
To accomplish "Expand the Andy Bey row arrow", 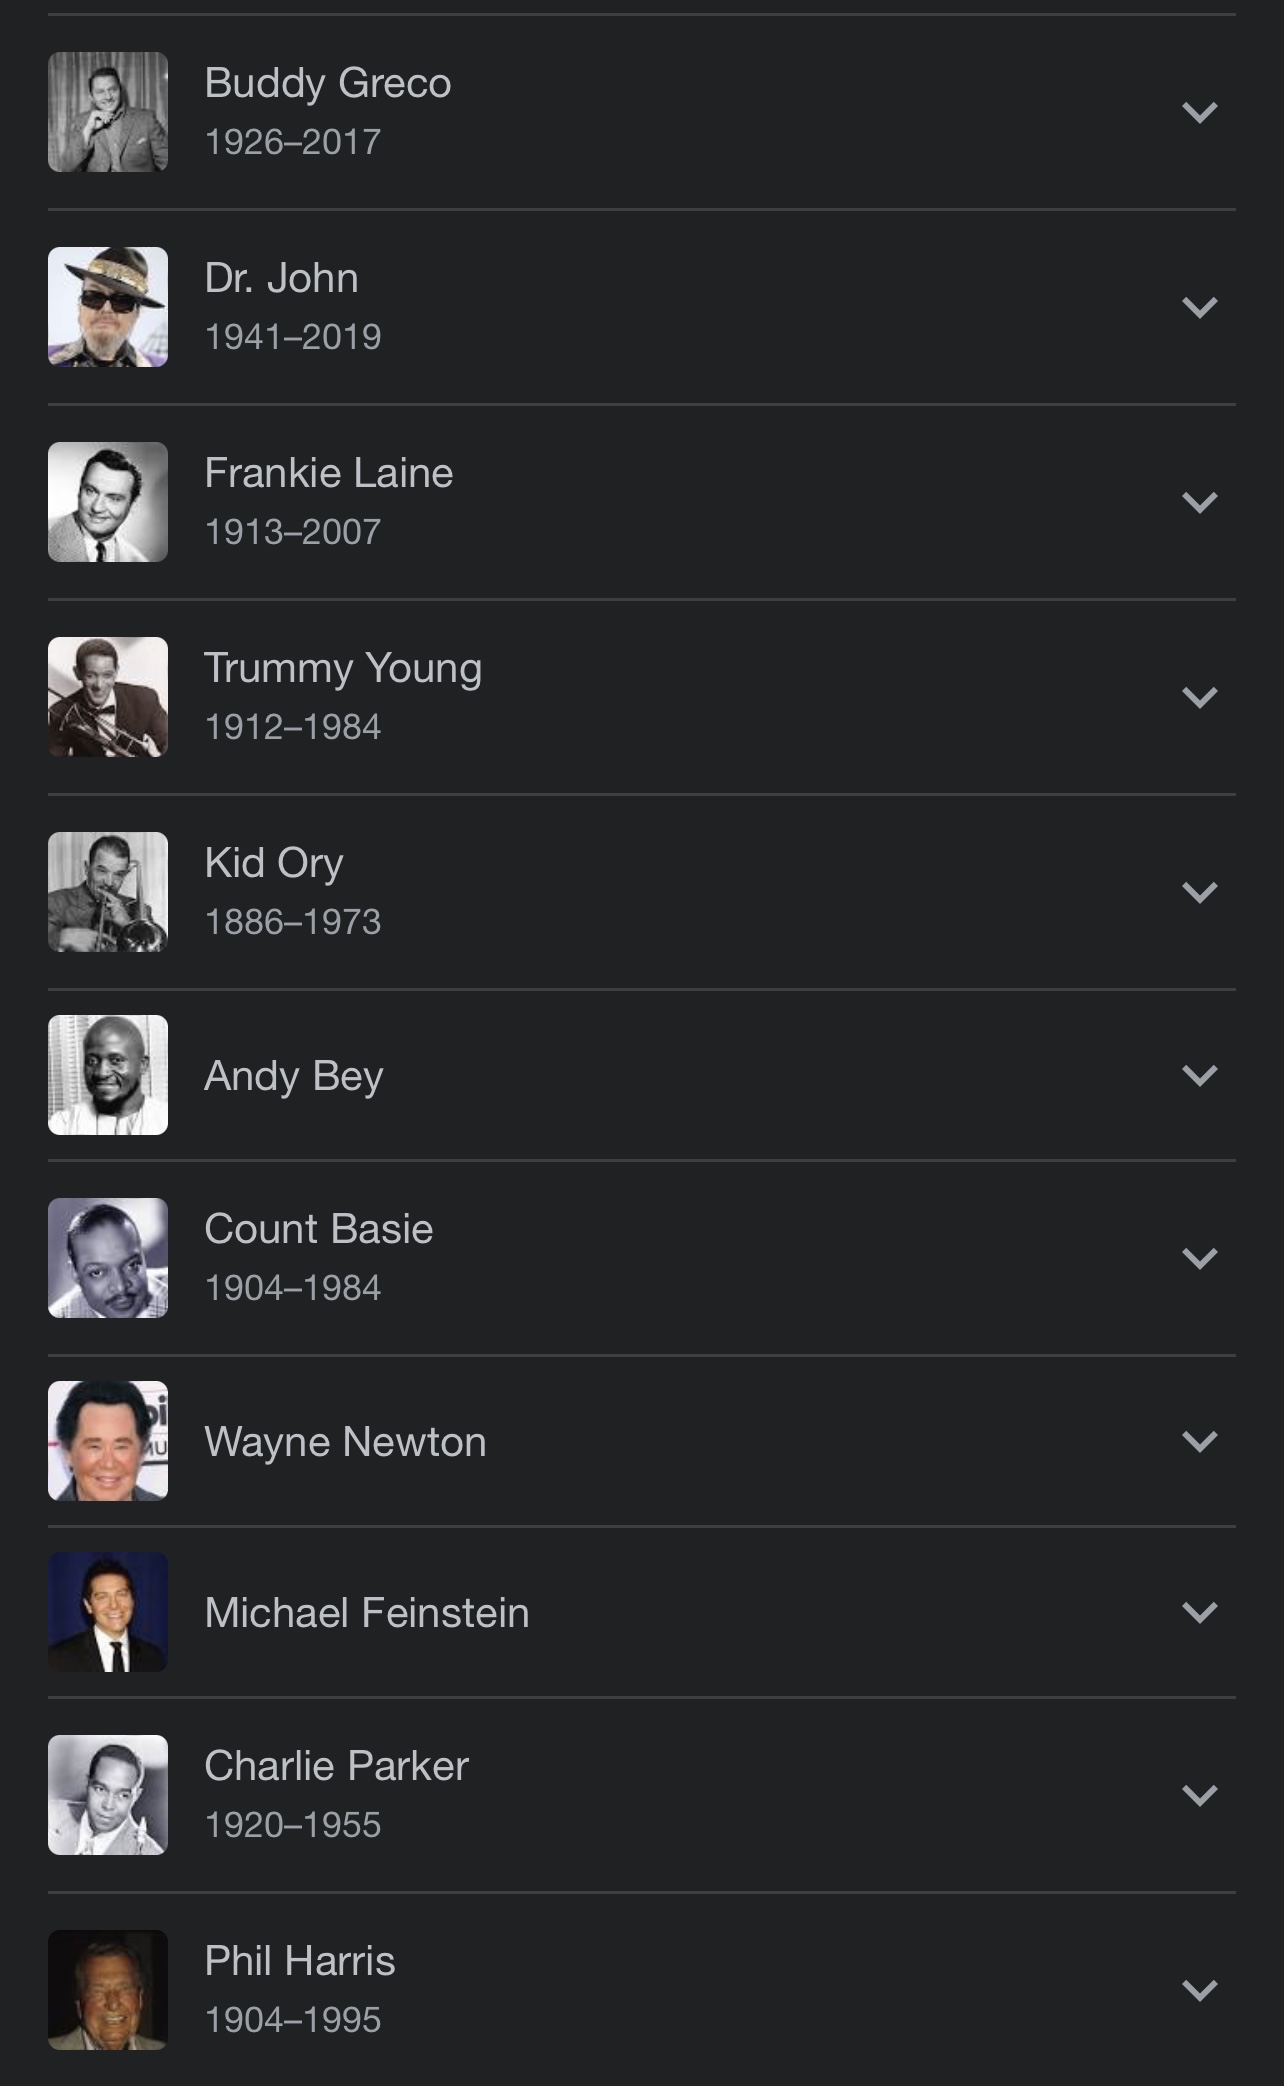I will point(1199,1075).
